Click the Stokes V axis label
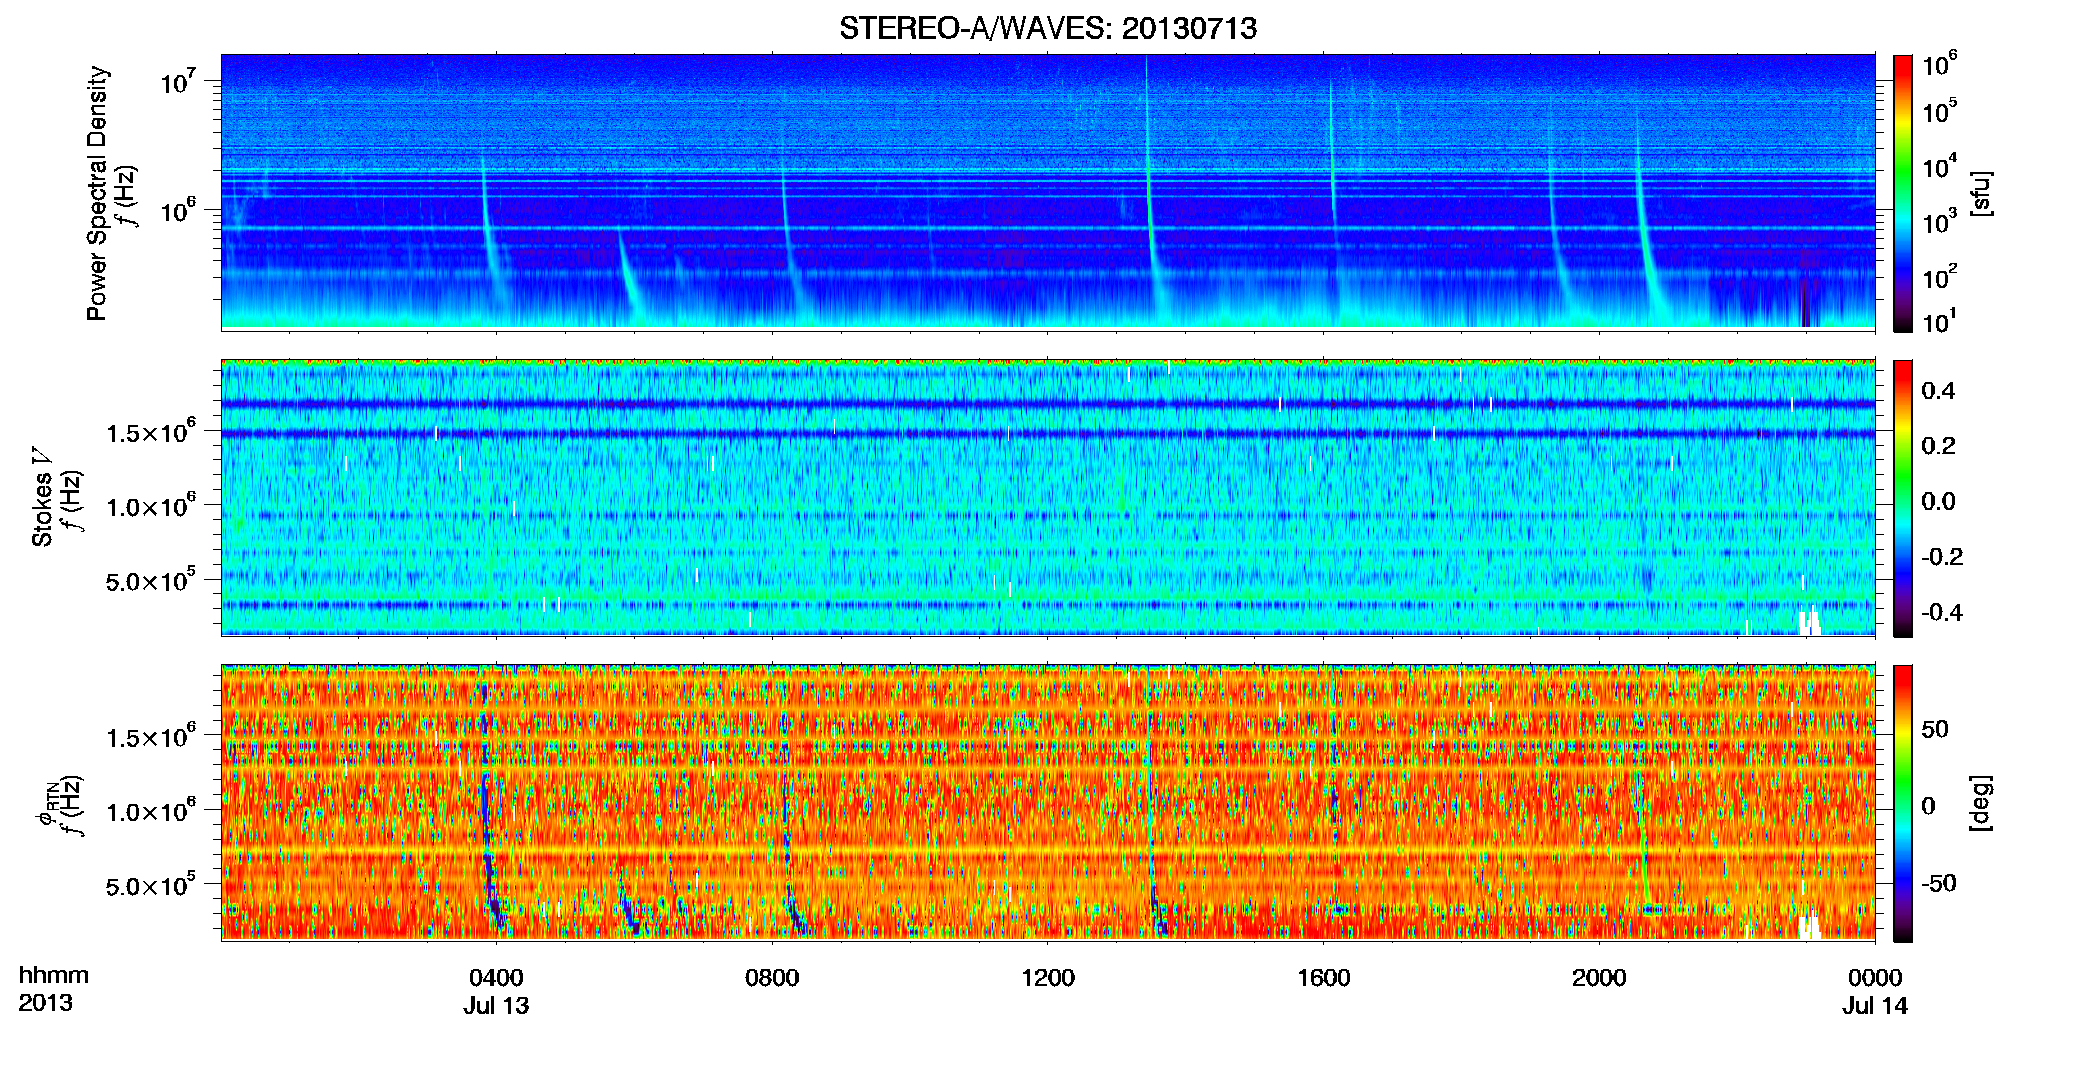This screenshot has width=2096, height=1080. pos(43,497)
